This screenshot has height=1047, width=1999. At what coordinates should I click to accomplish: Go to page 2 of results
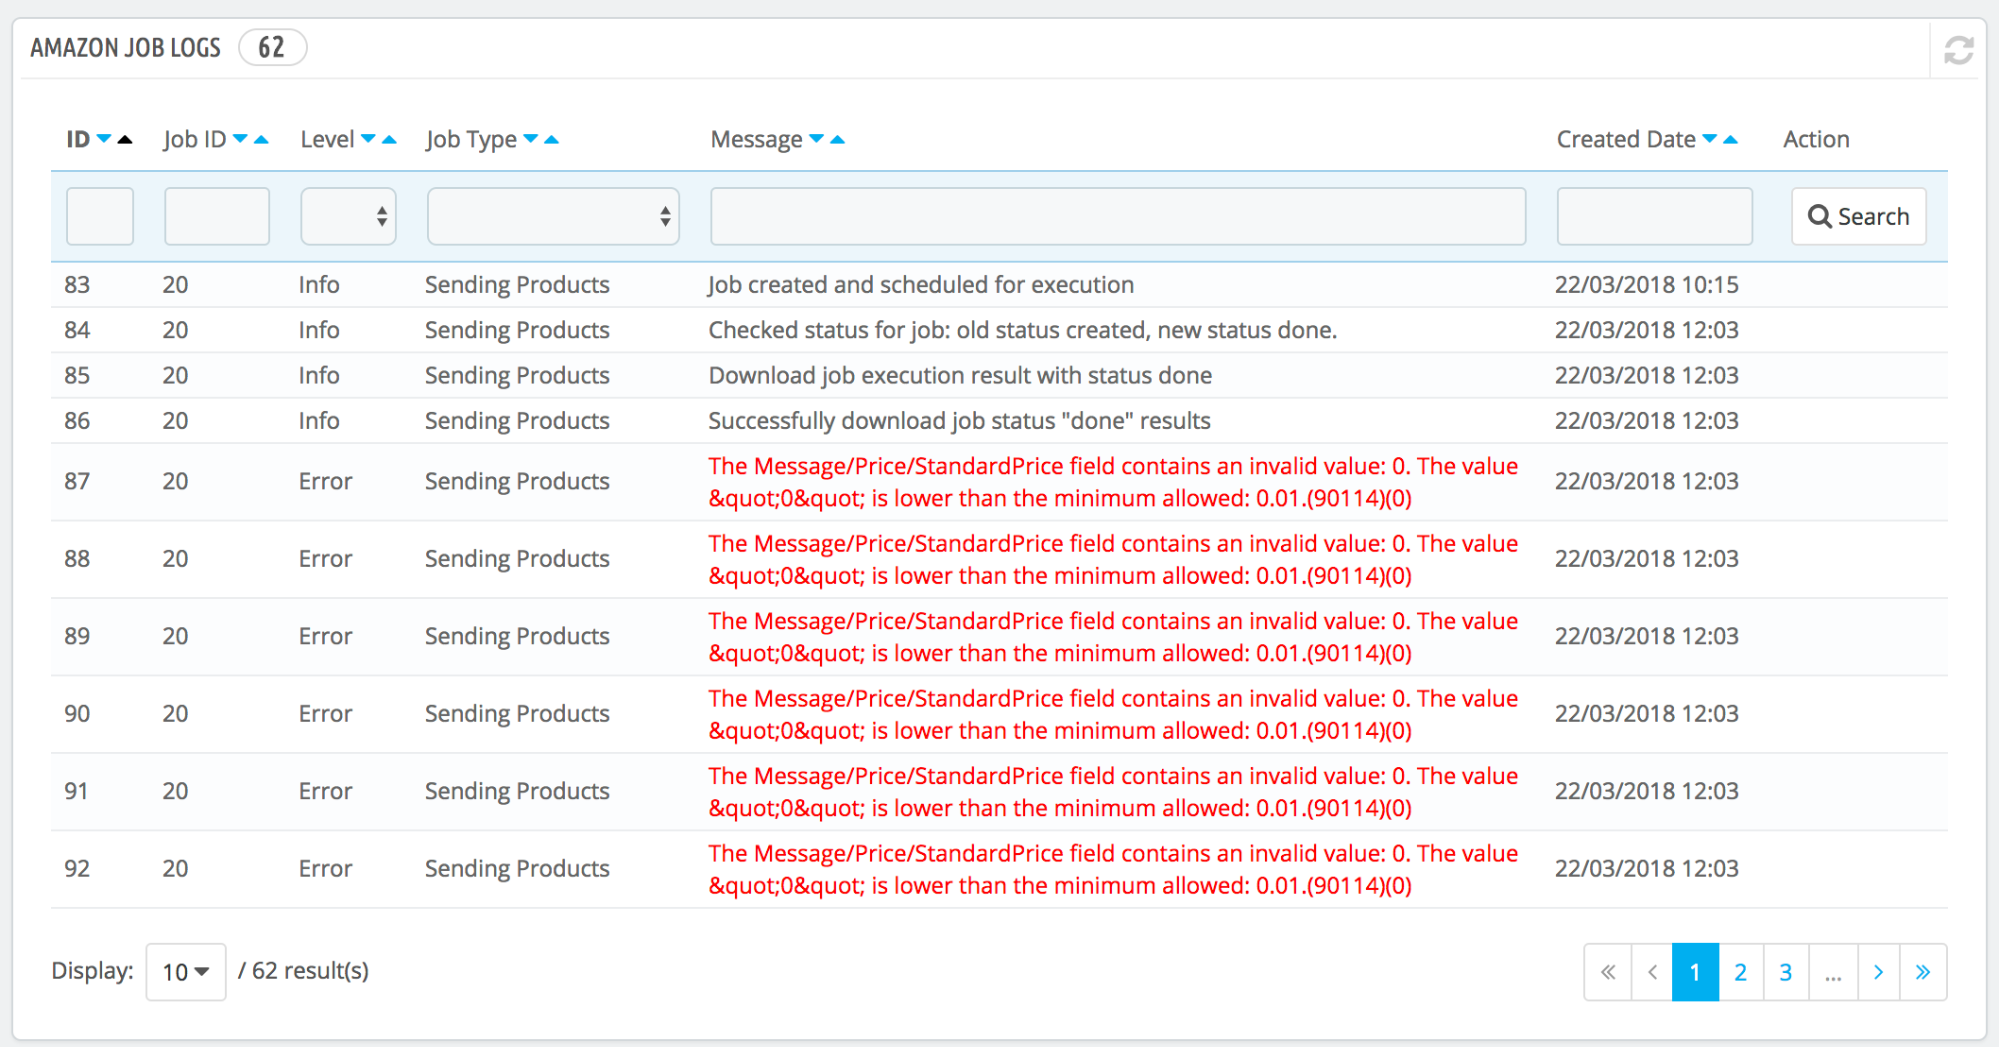[x=1741, y=972]
